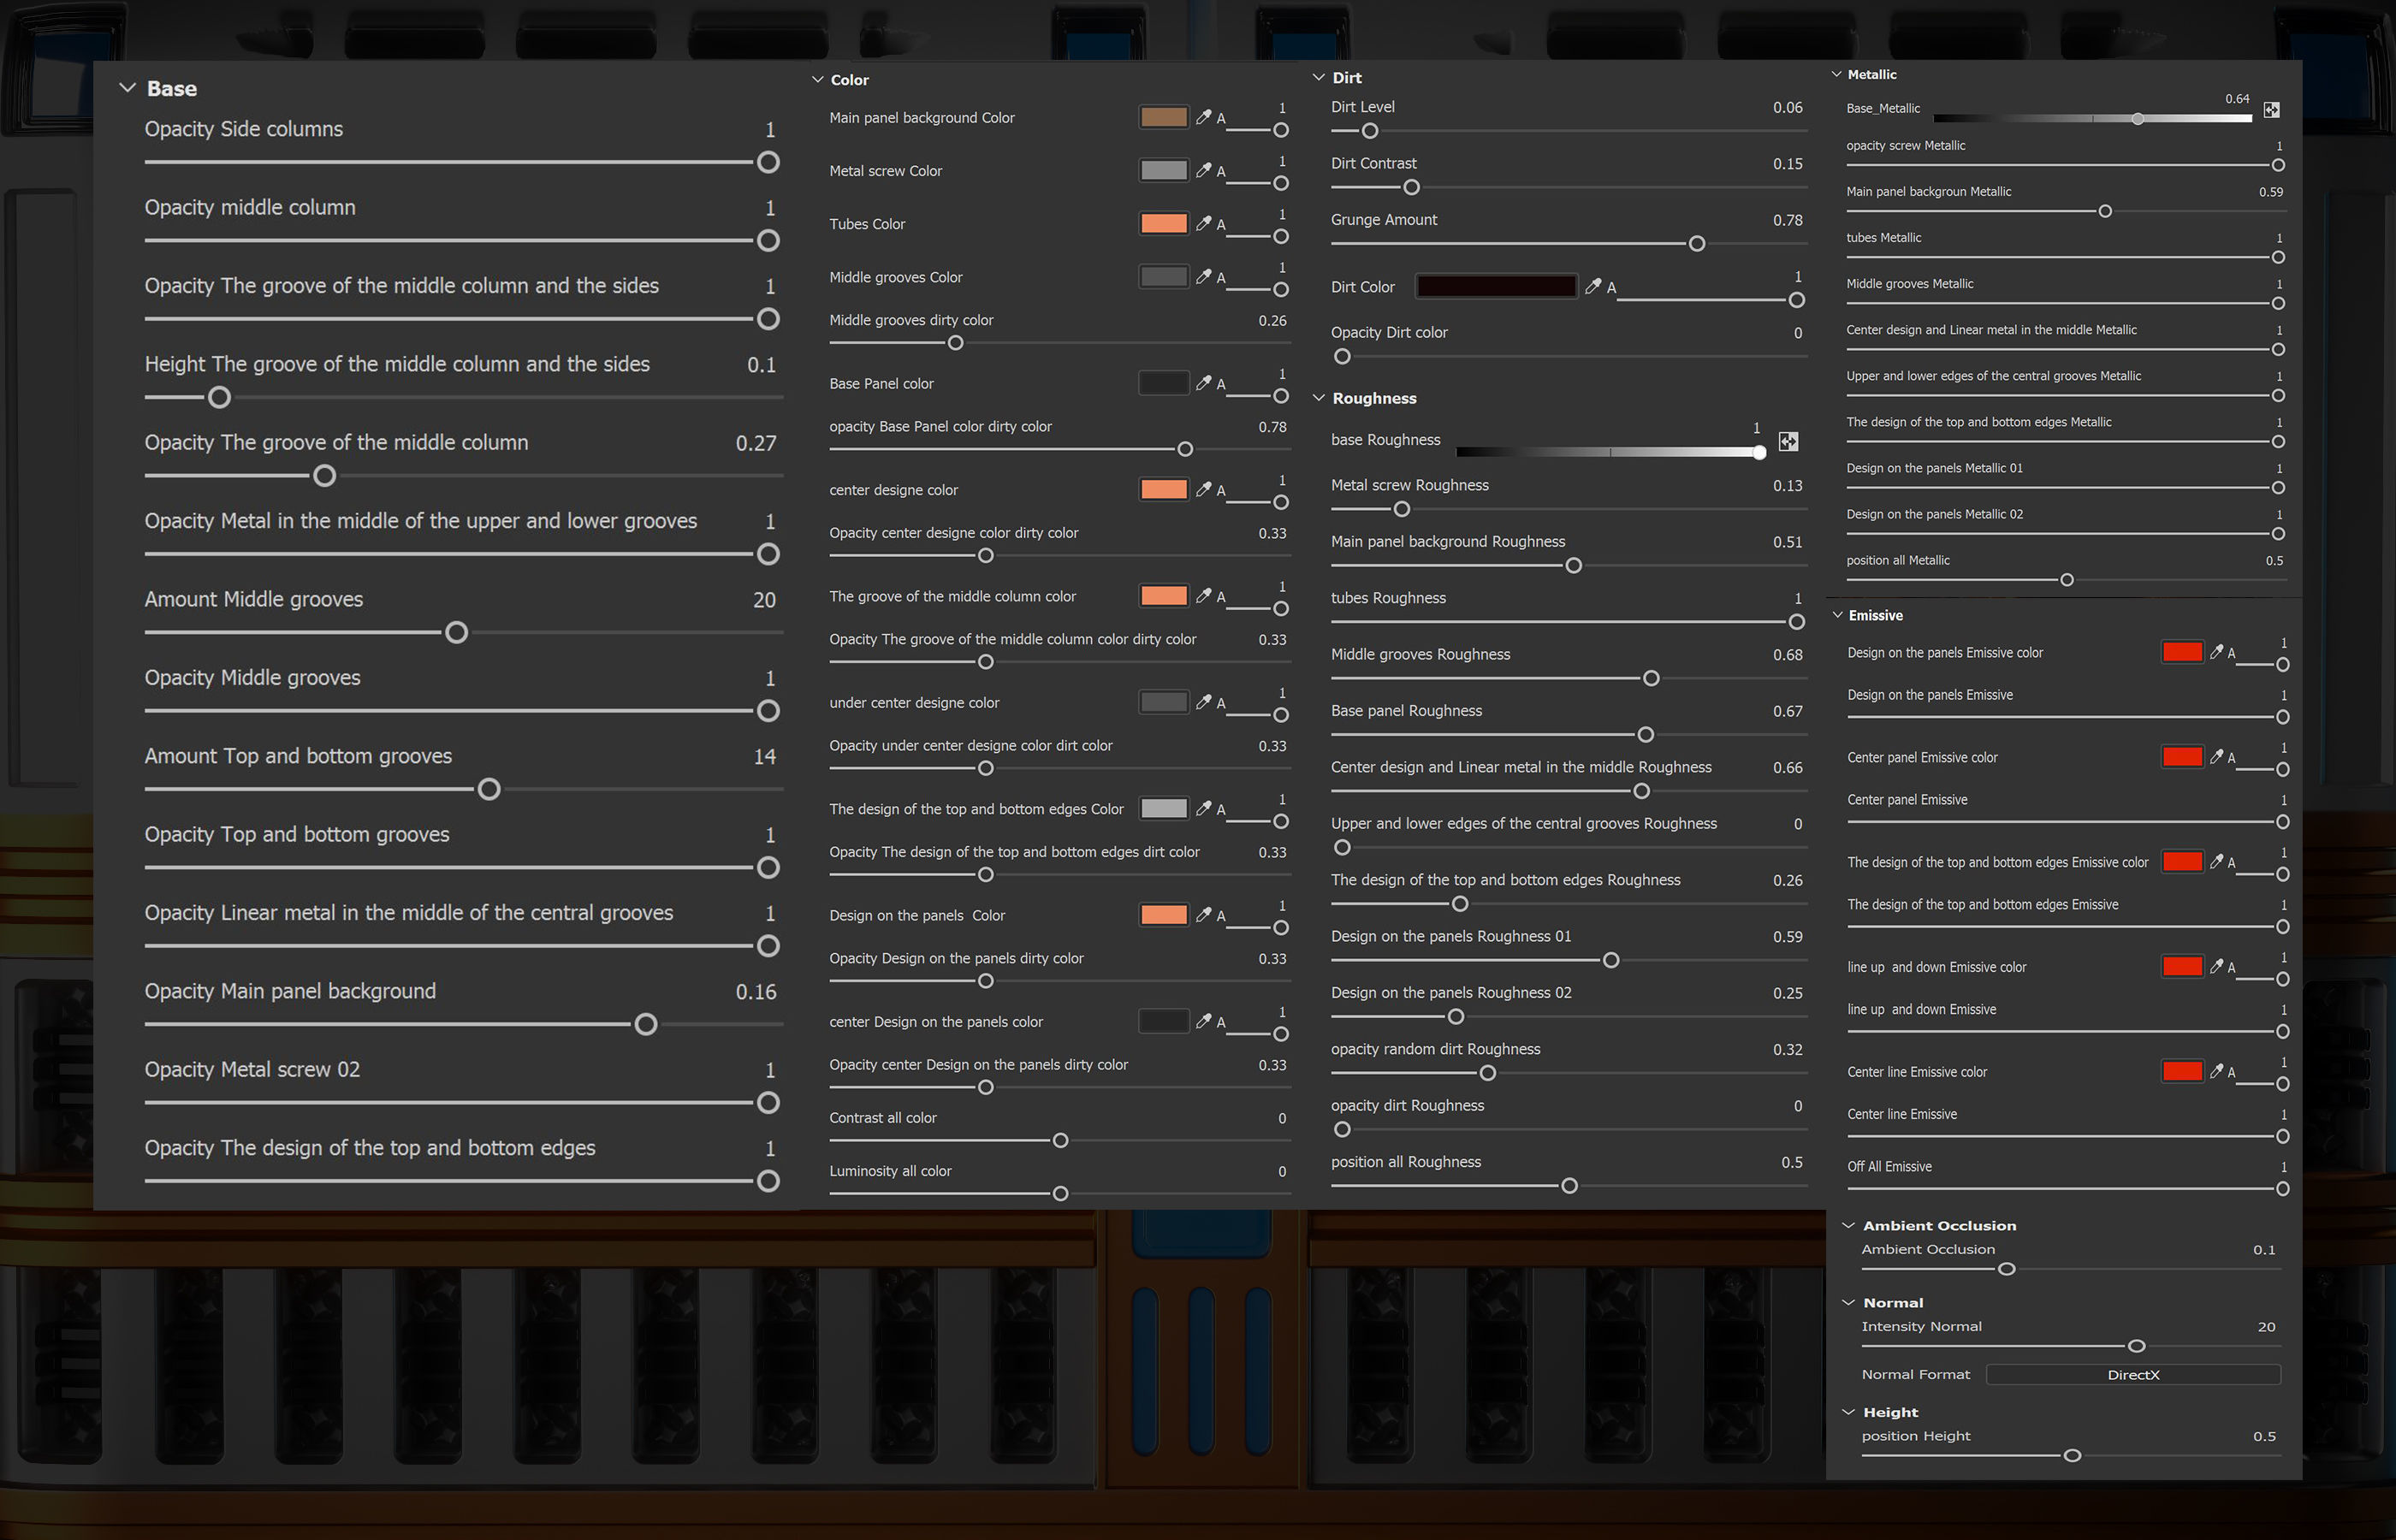Click the eyedropper next to Main panel background Color
This screenshot has height=1540, width=2396.
[x=1203, y=117]
